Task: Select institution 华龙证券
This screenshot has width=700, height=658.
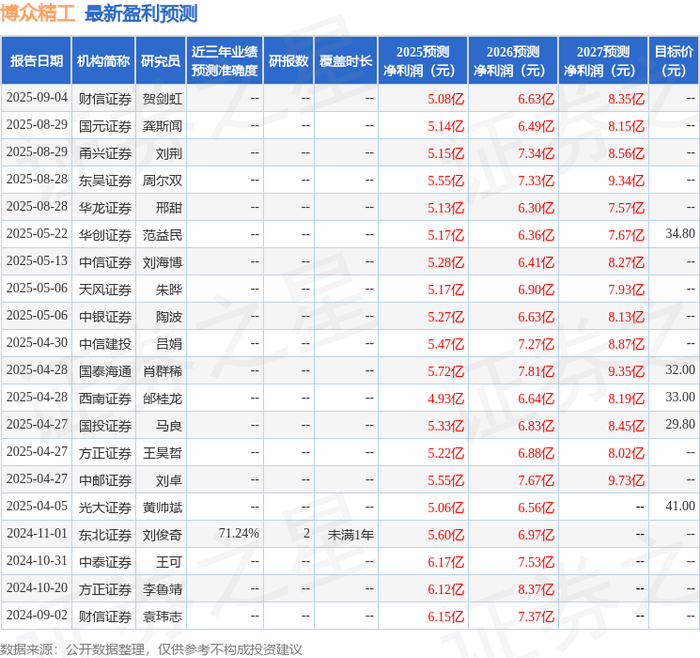Action: (105, 208)
